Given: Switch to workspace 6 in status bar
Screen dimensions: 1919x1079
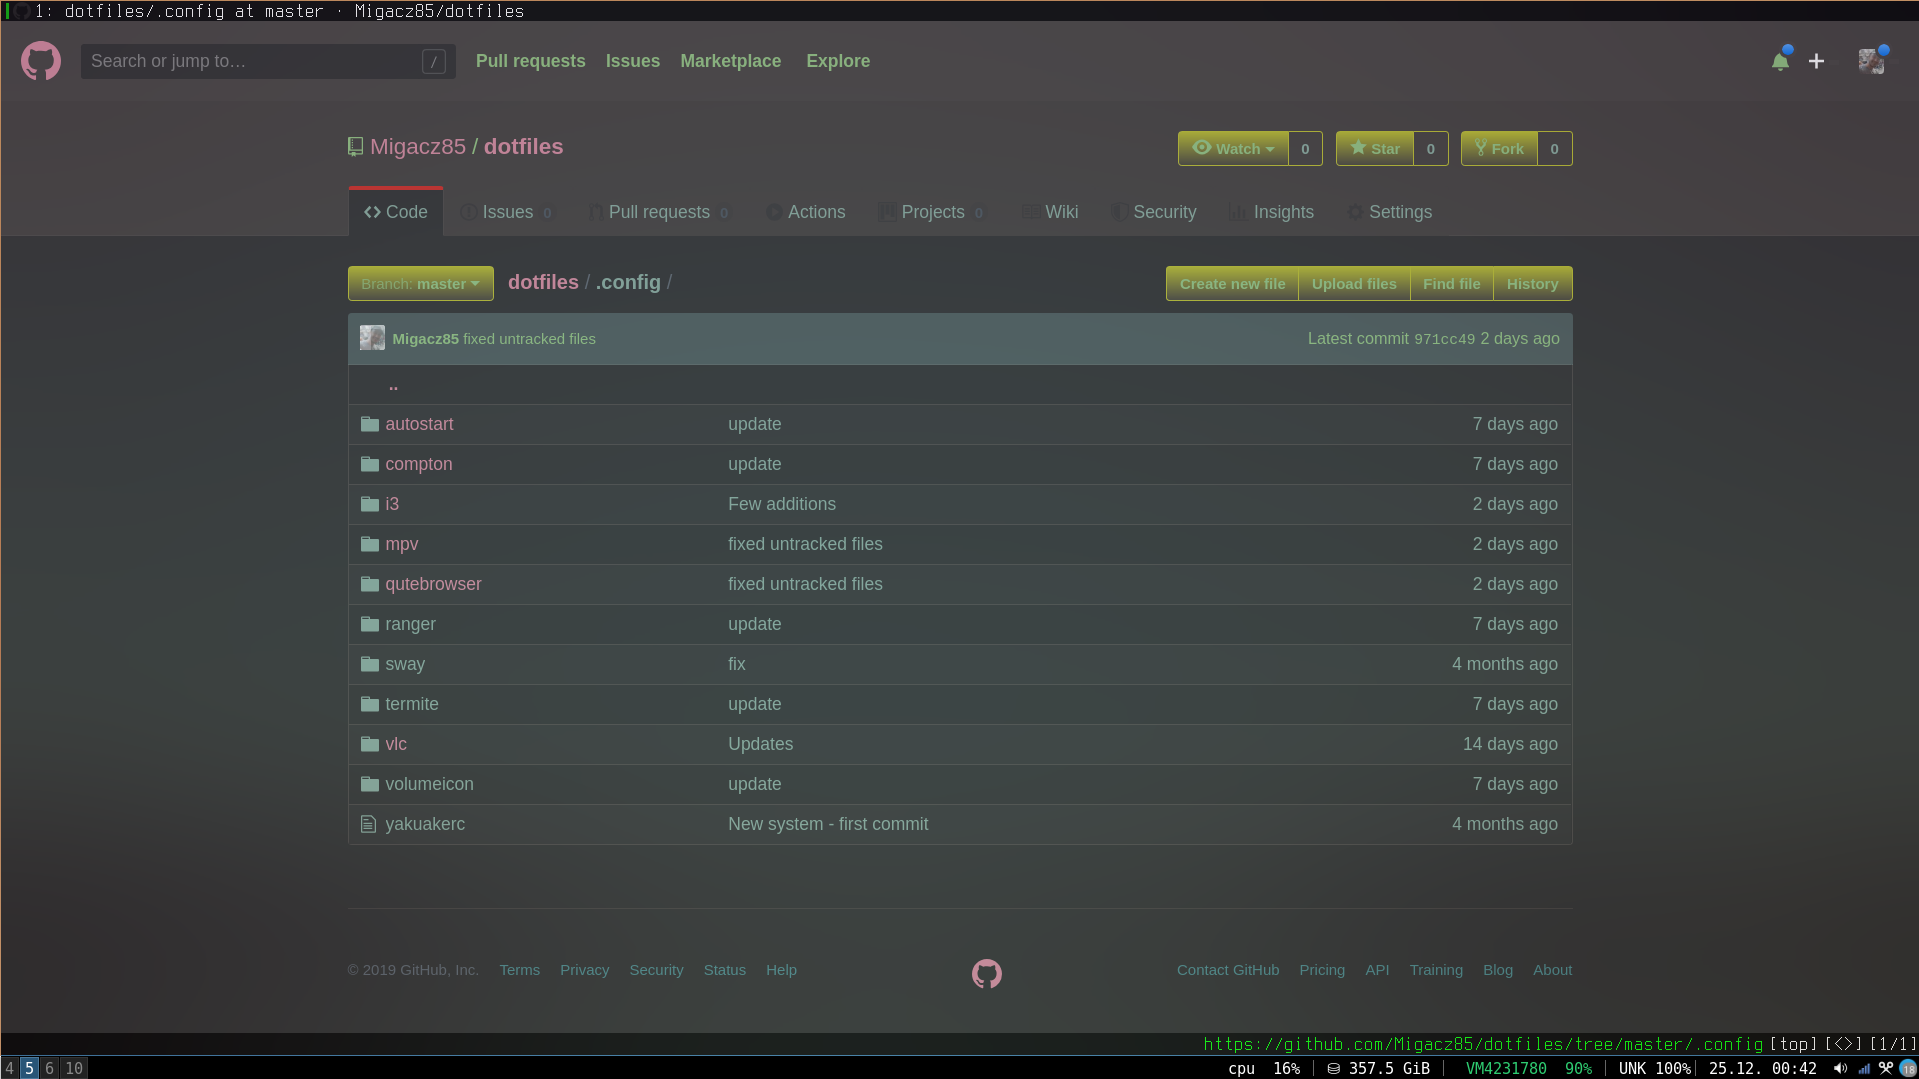Looking at the screenshot, I should [x=49, y=1068].
